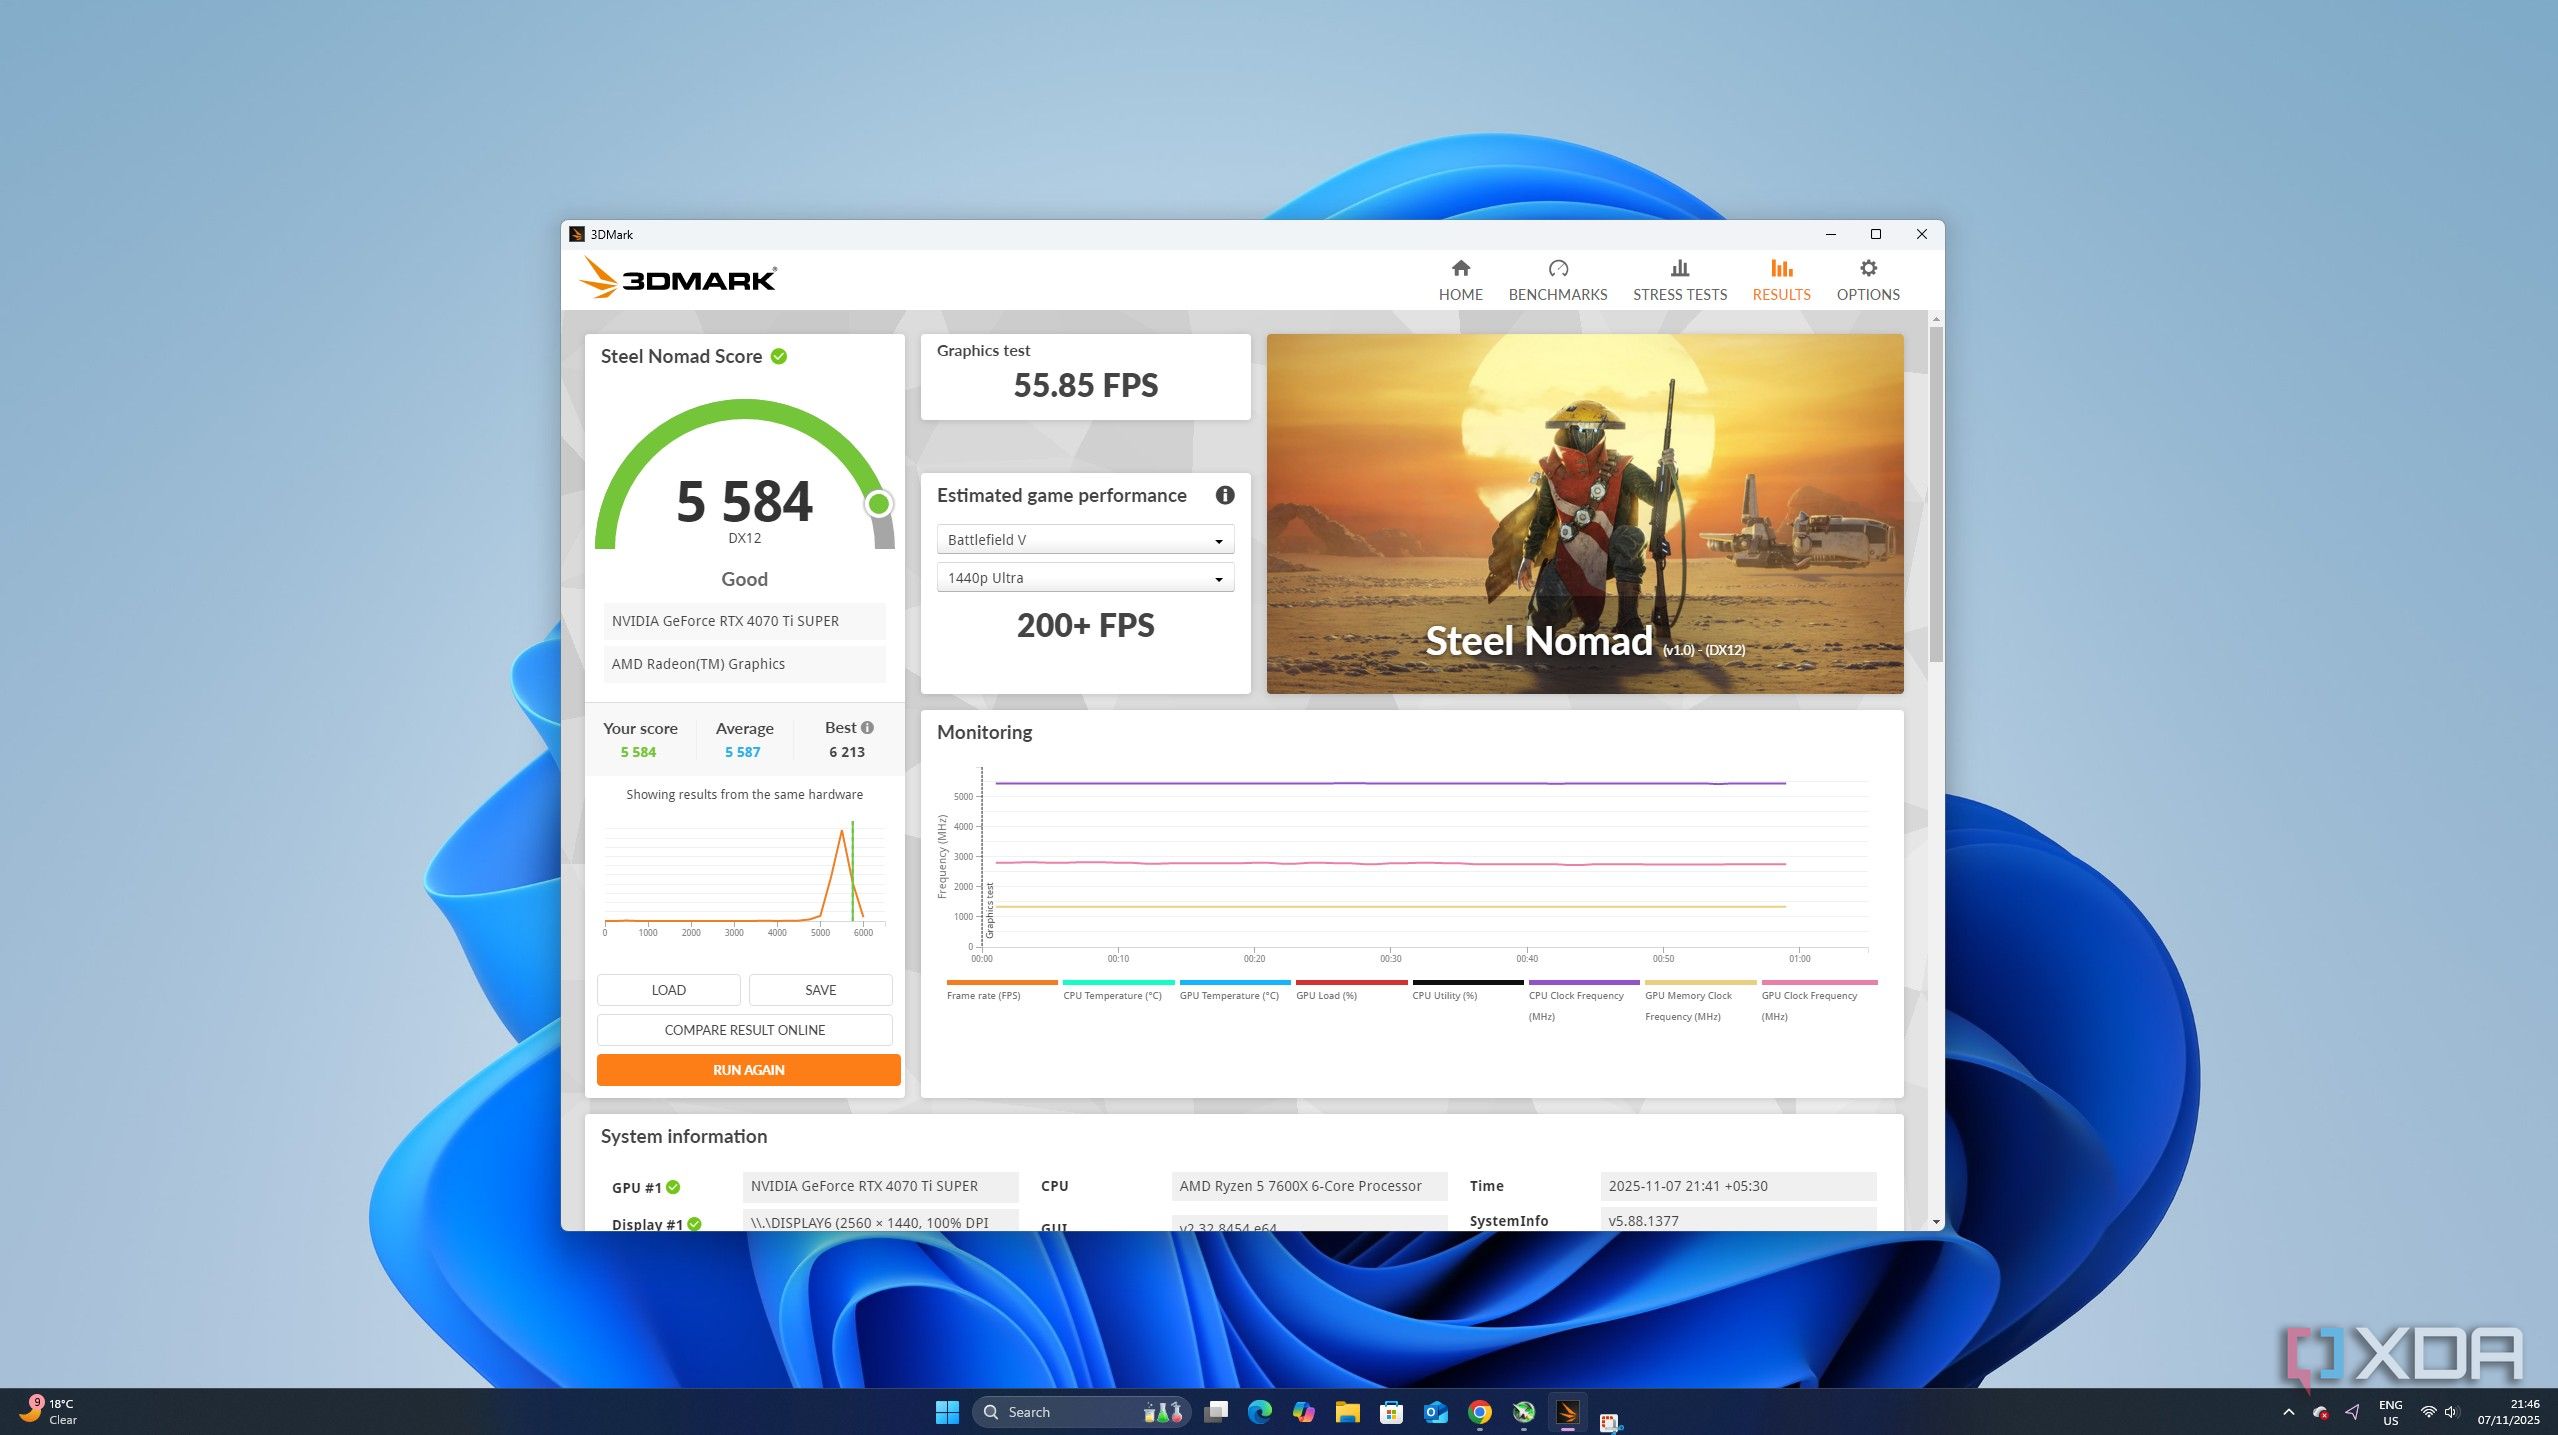Click the AMD Ryzen 5 7600X CPU value
Viewport: 2558px width, 1435px height.
pos(1309,1186)
